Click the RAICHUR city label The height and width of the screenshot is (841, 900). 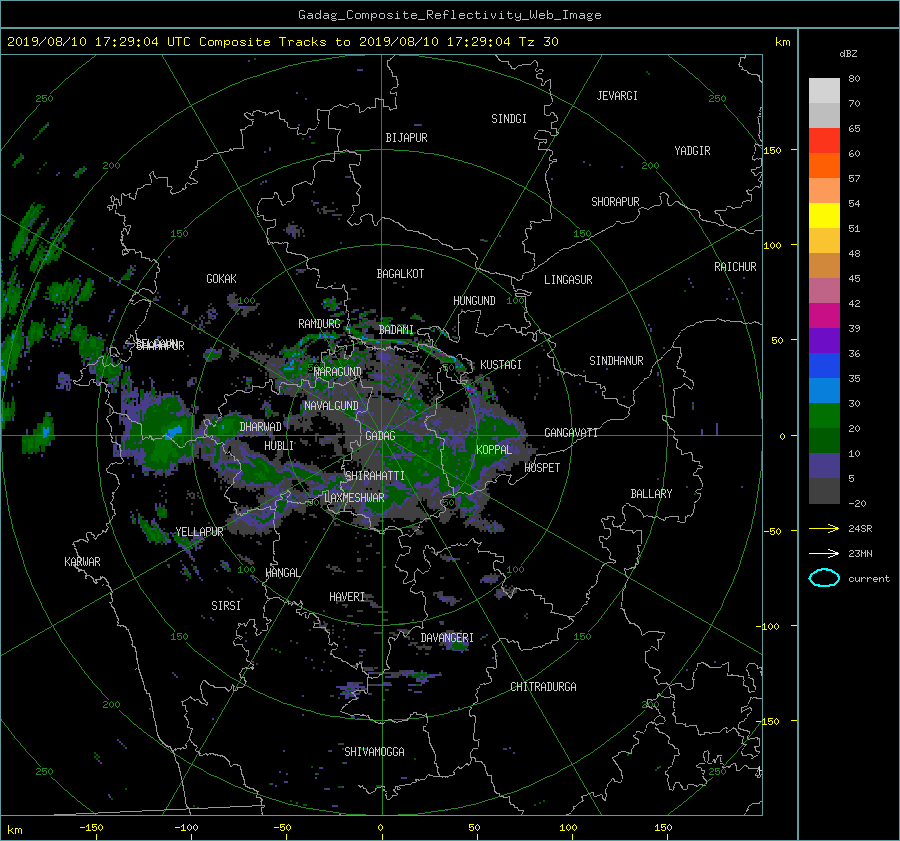735,267
